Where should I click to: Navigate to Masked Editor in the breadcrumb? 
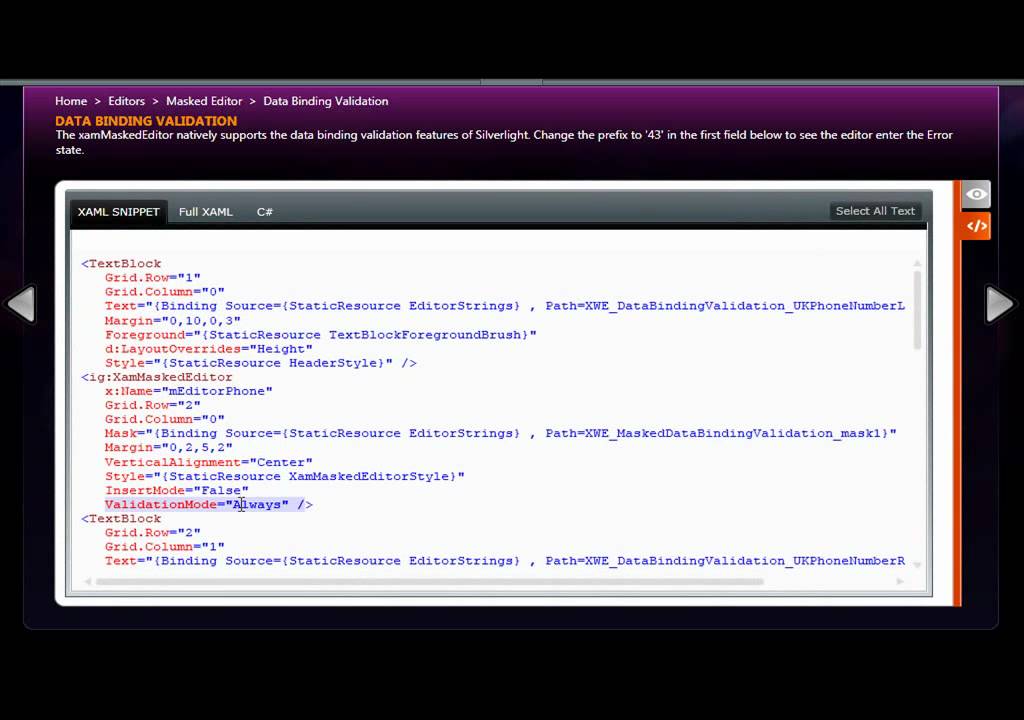(x=204, y=101)
